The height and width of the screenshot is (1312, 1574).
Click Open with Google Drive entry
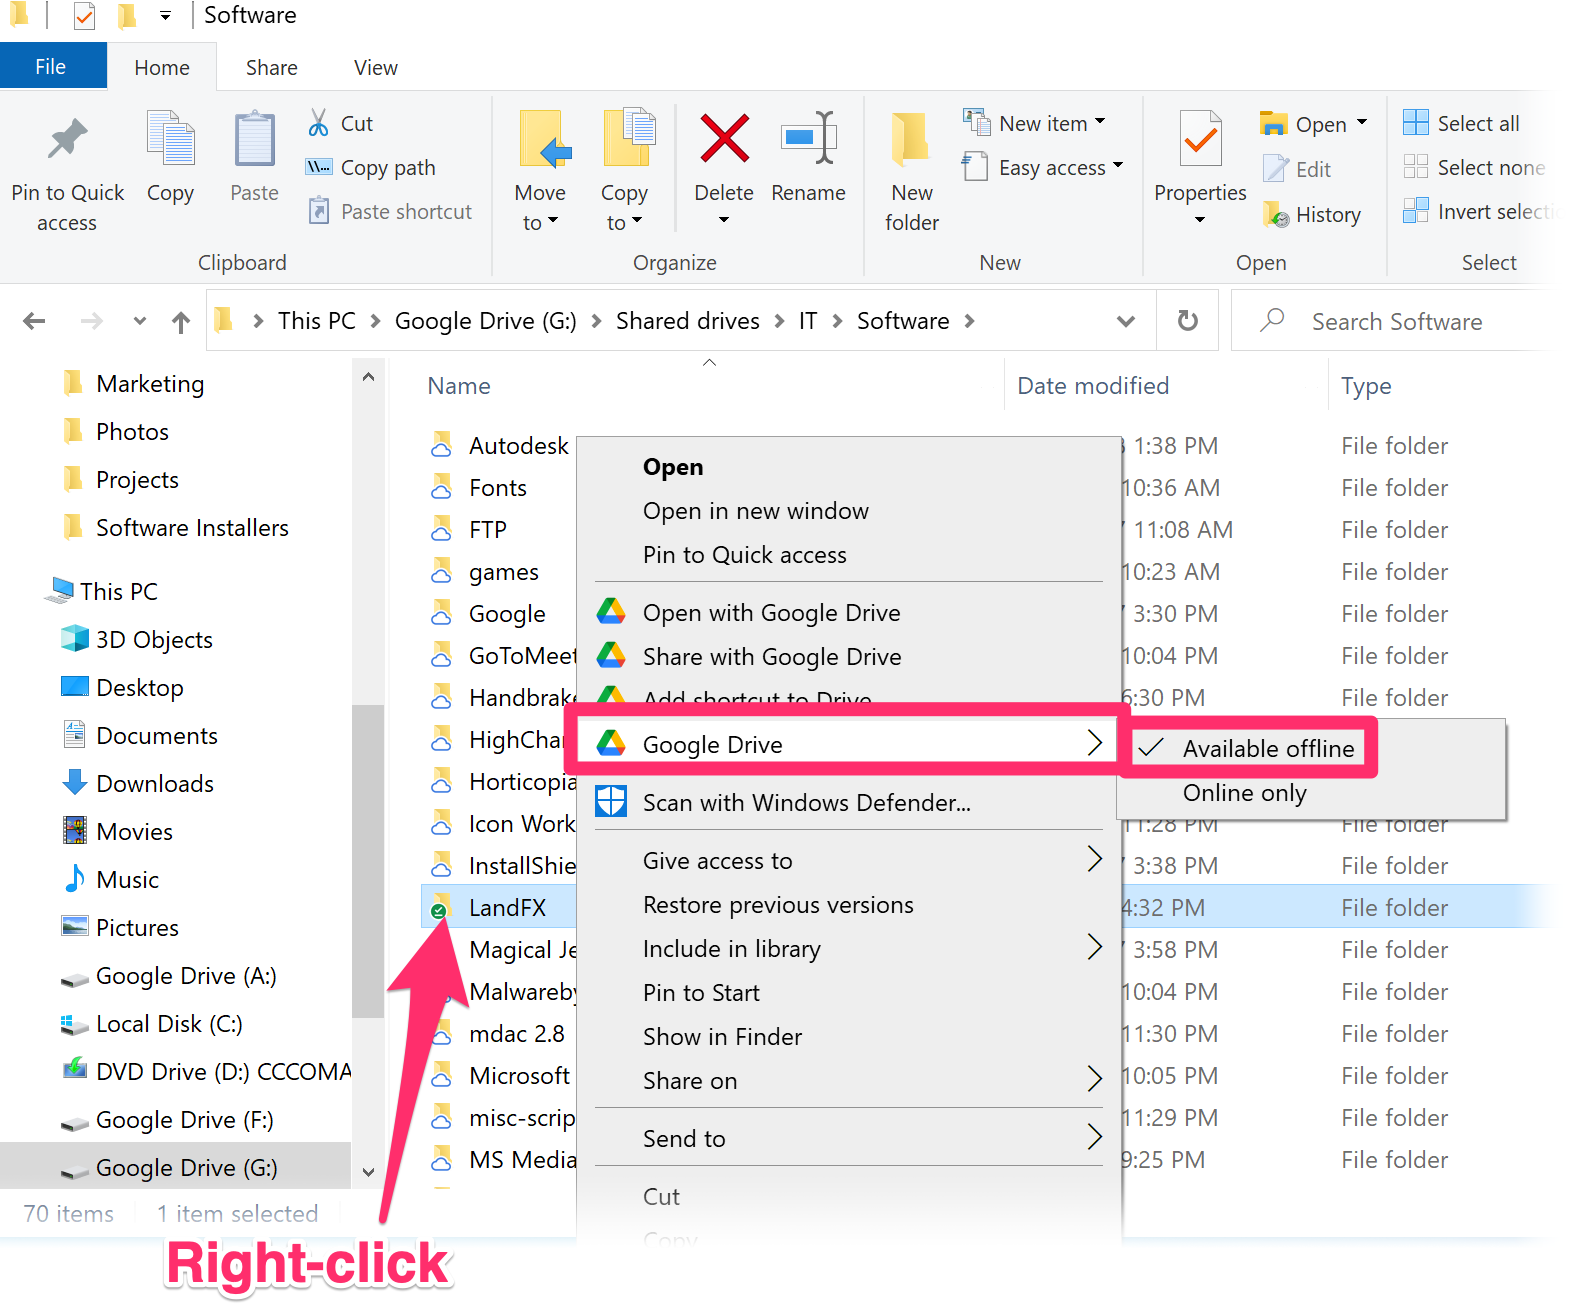point(771,613)
